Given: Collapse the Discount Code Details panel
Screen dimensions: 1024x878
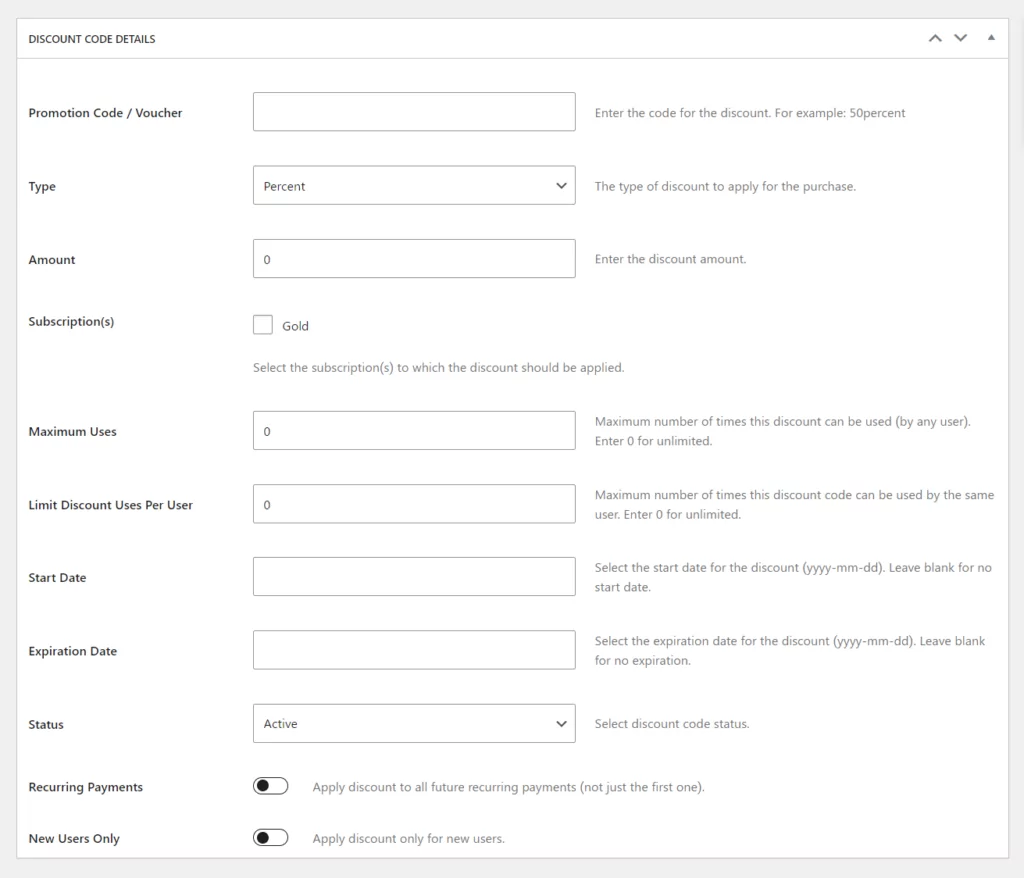Looking at the screenshot, I should coord(991,38).
